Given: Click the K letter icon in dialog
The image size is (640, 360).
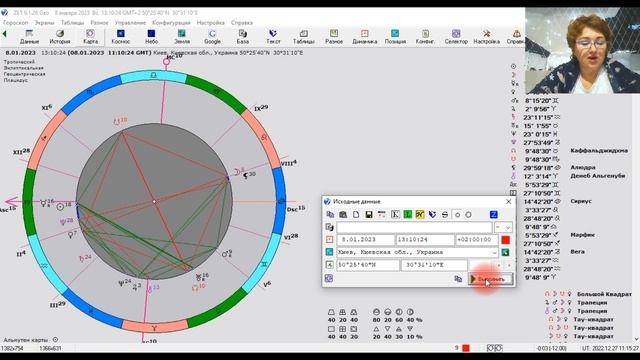Looking at the screenshot, I should point(395,215).
